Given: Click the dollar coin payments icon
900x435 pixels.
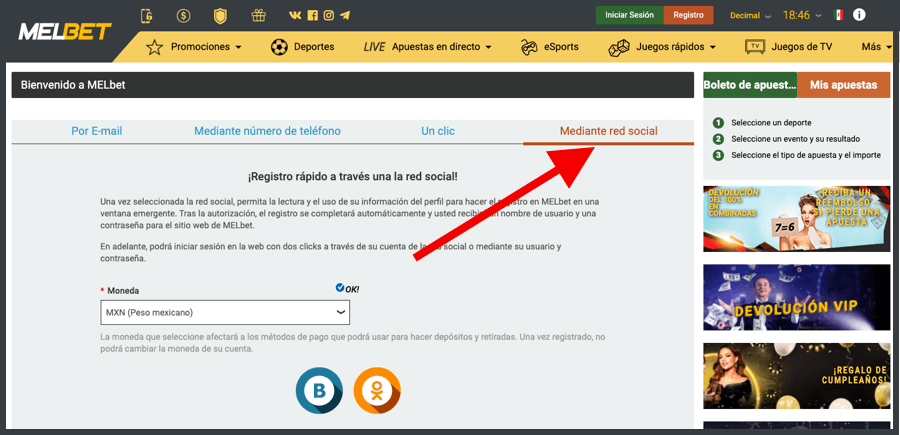Looking at the screenshot, I should click(x=183, y=16).
